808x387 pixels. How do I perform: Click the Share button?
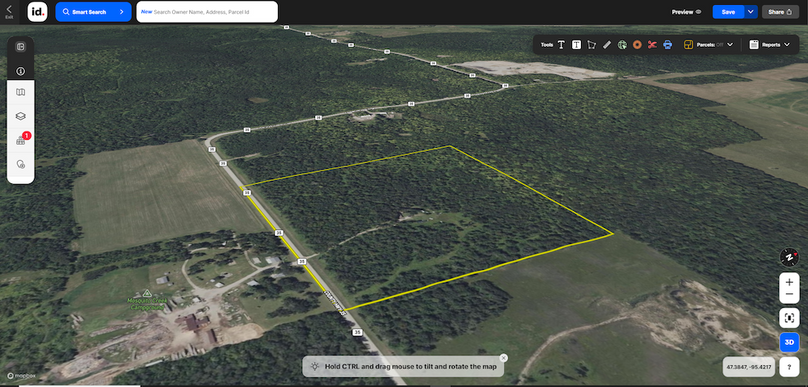tap(780, 12)
